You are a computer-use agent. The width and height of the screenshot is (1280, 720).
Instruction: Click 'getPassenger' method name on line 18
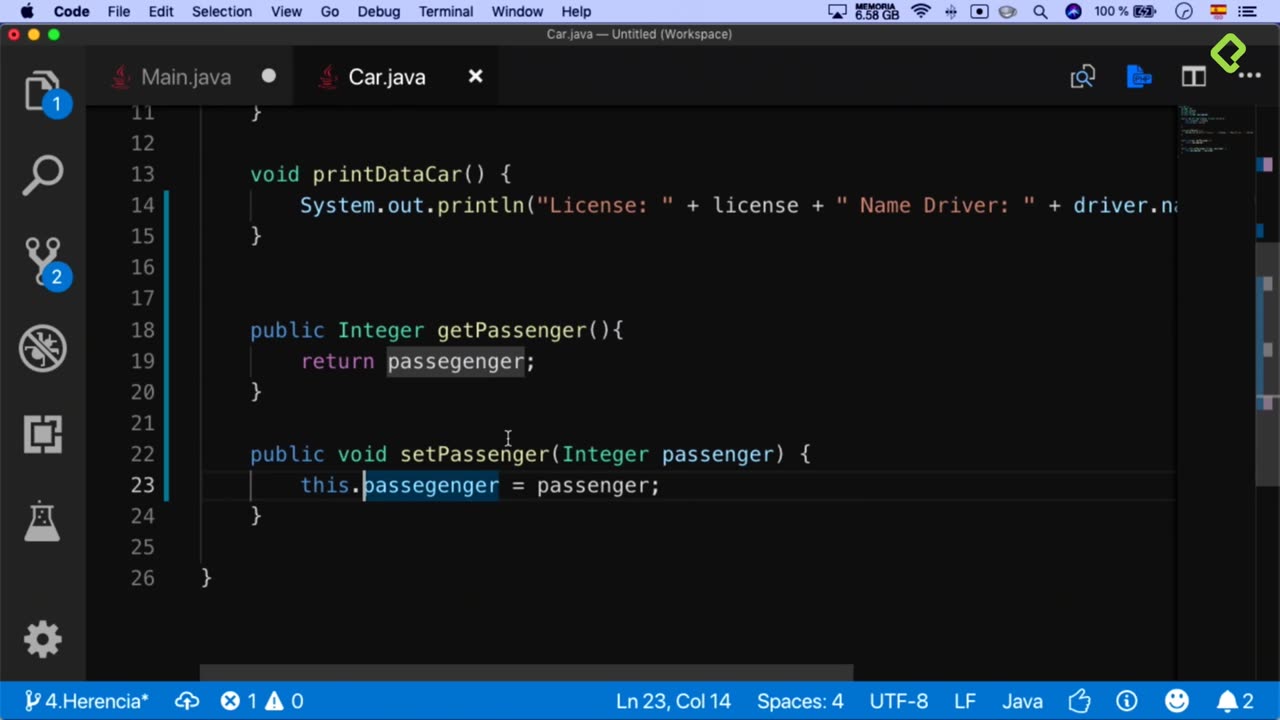pyautogui.click(x=511, y=330)
